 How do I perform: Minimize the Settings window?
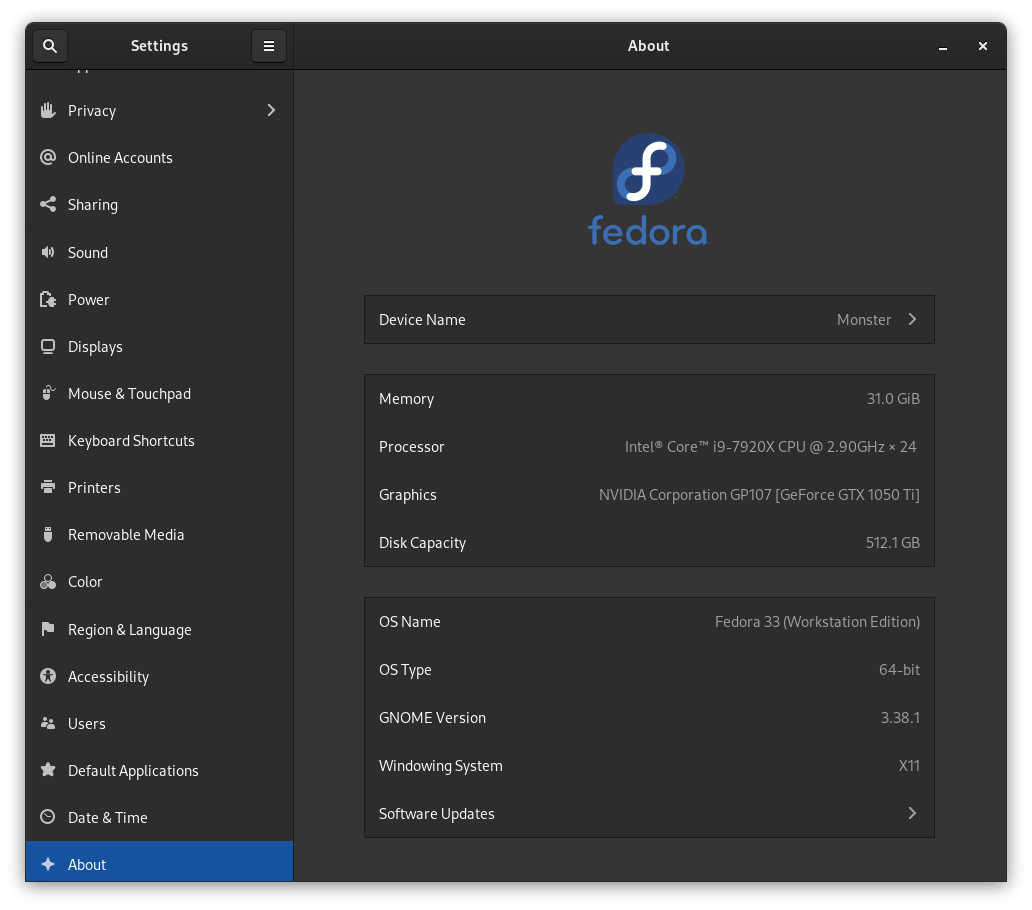pyautogui.click(x=942, y=46)
